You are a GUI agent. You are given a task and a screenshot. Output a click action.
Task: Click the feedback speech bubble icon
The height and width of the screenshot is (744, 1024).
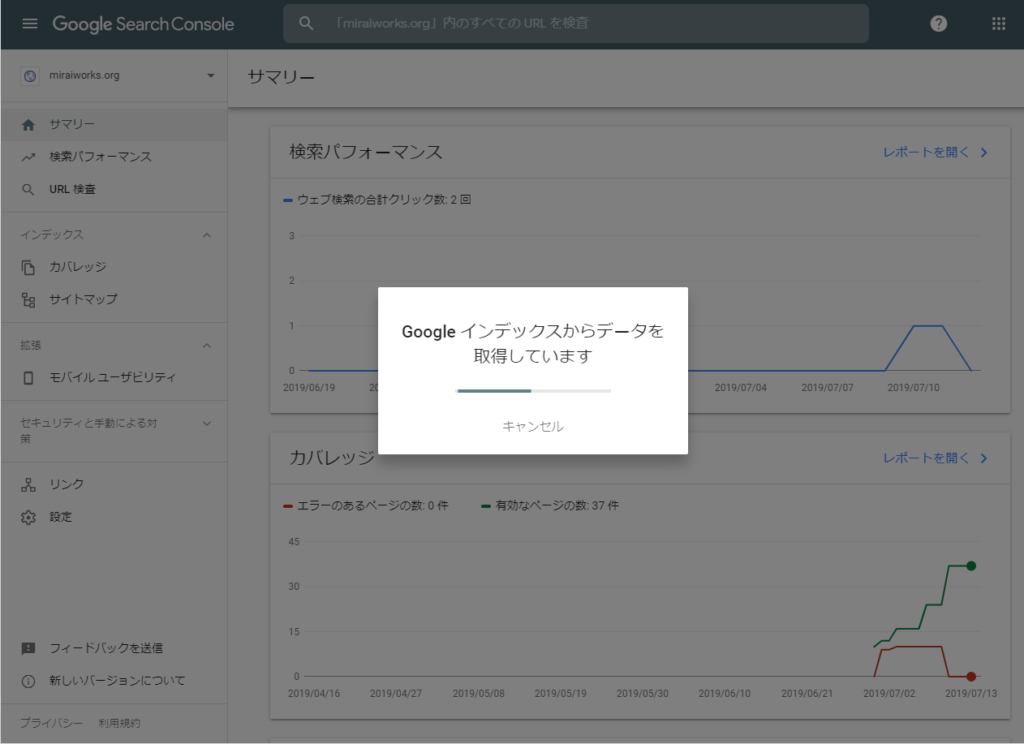(28, 648)
